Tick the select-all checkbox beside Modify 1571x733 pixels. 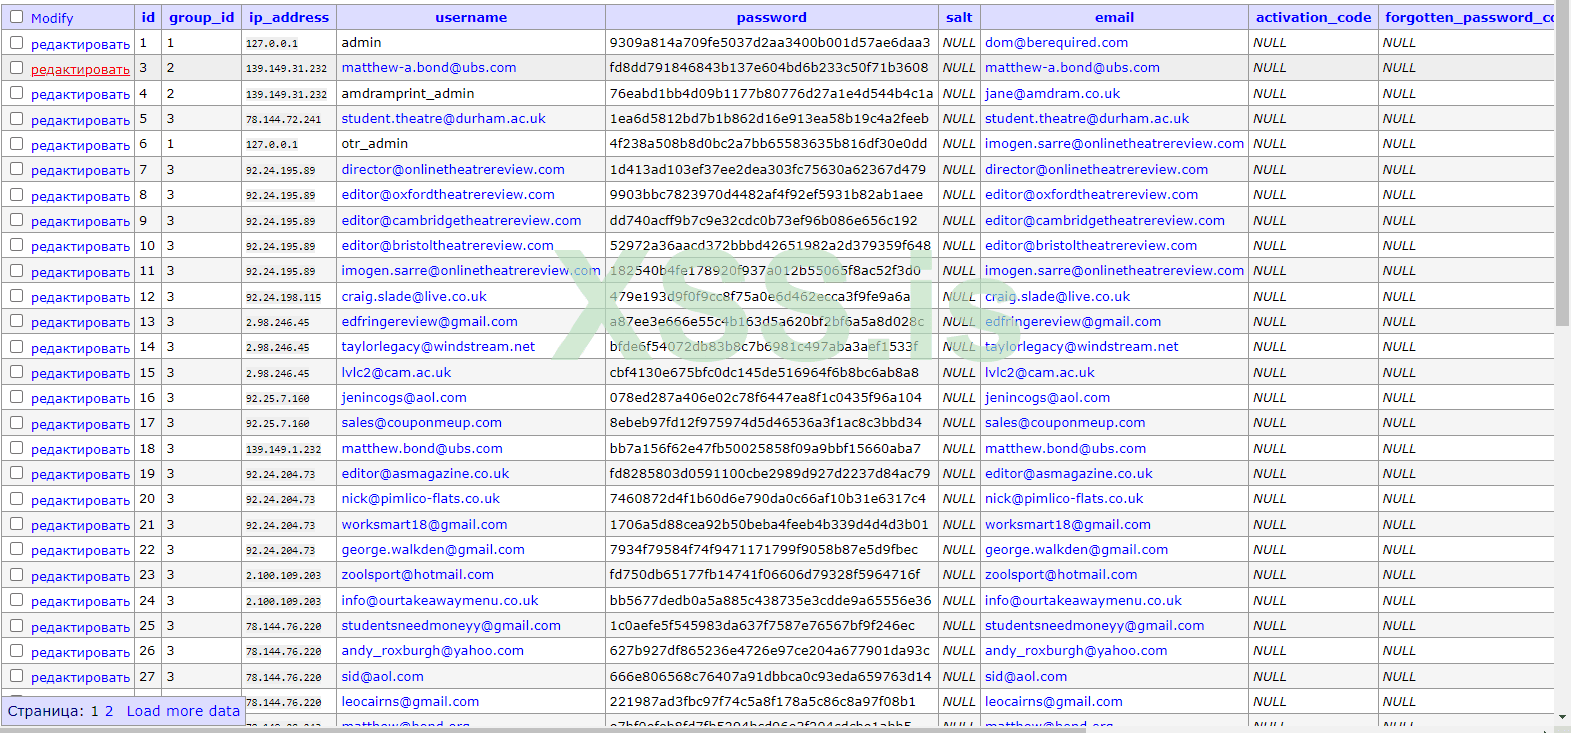click(16, 17)
